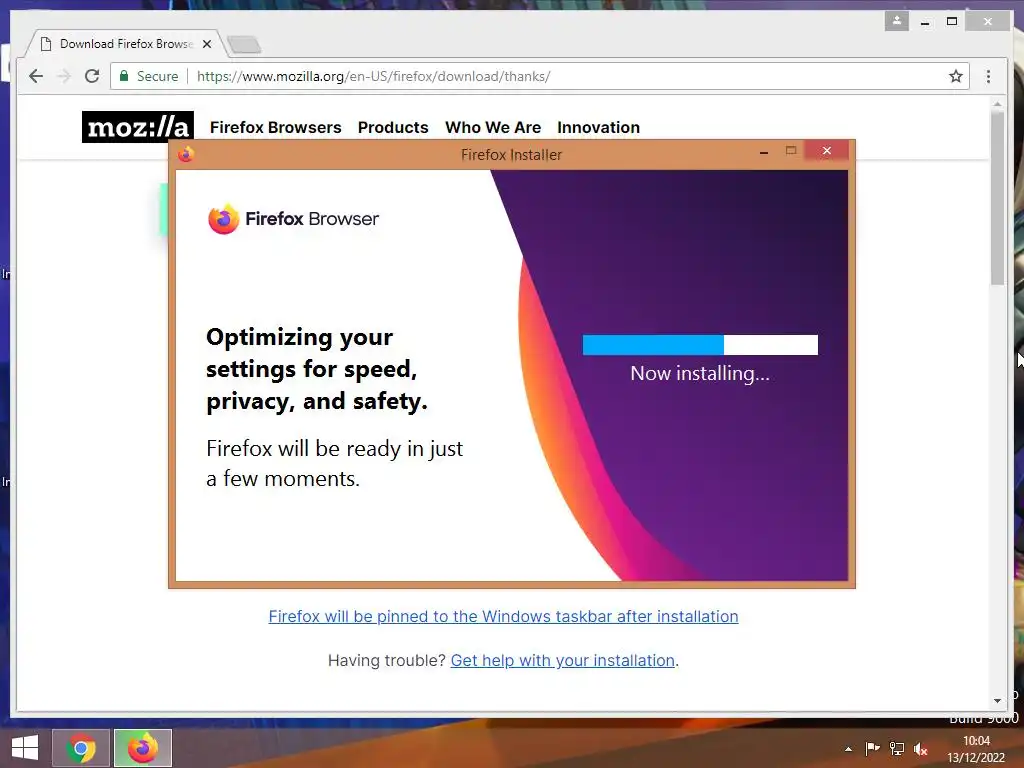This screenshot has width=1024, height=768.
Task: Open a new tab in Chrome
Action: (244, 45)
